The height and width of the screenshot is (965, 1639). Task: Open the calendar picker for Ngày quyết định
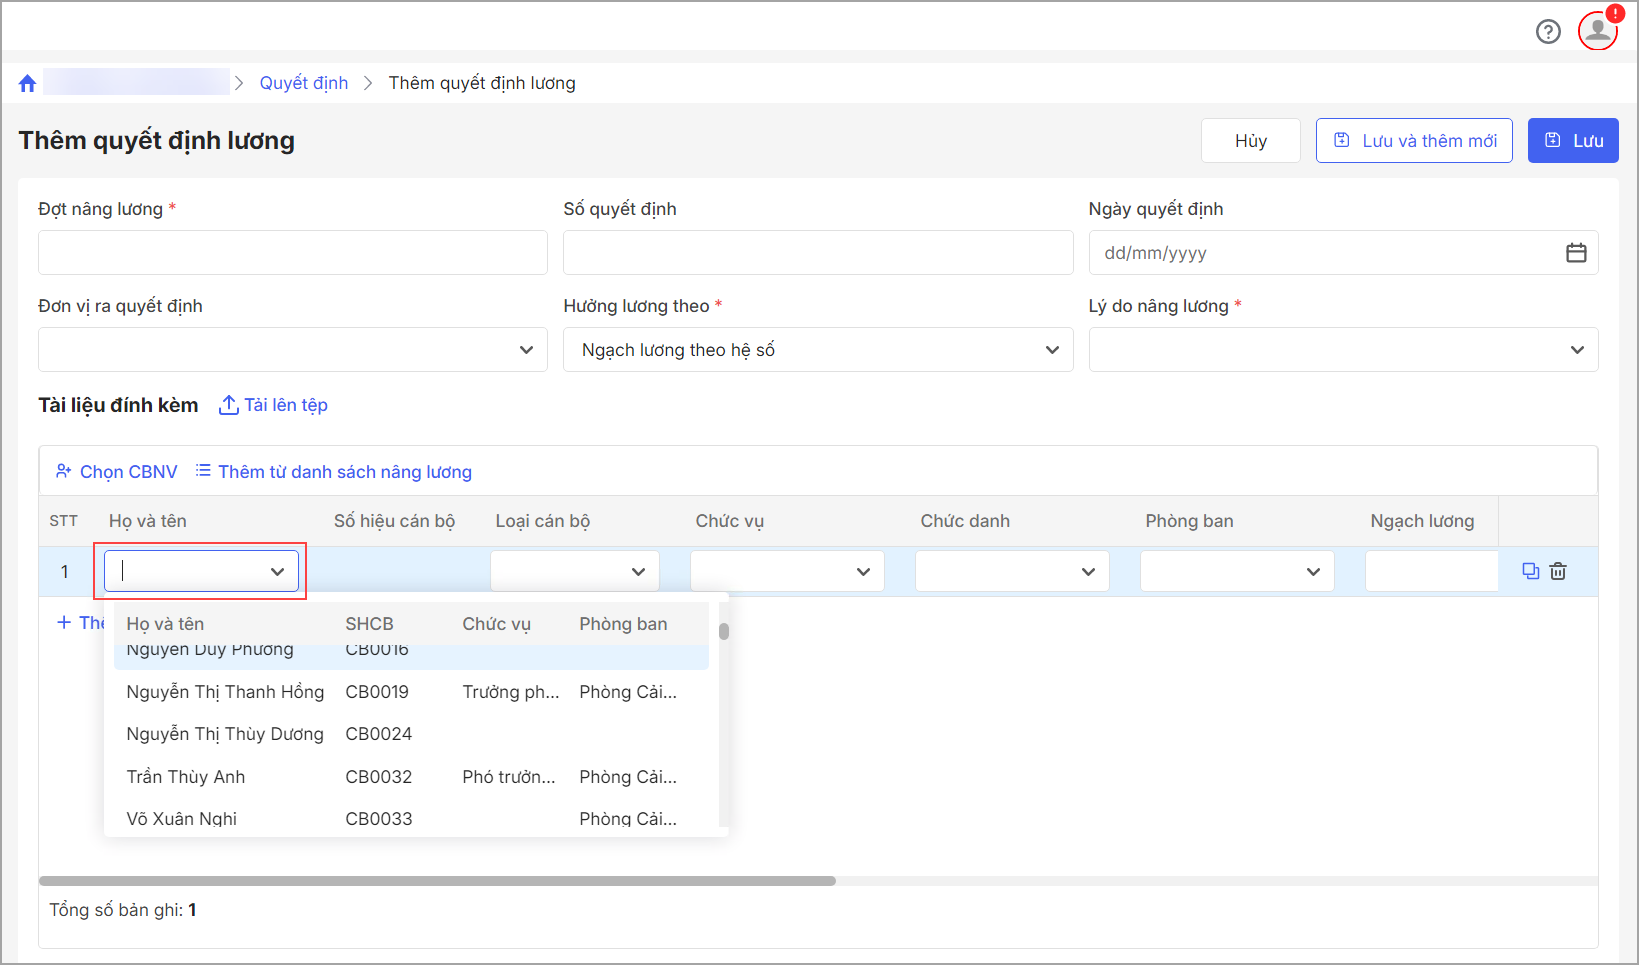point(1575,253)
